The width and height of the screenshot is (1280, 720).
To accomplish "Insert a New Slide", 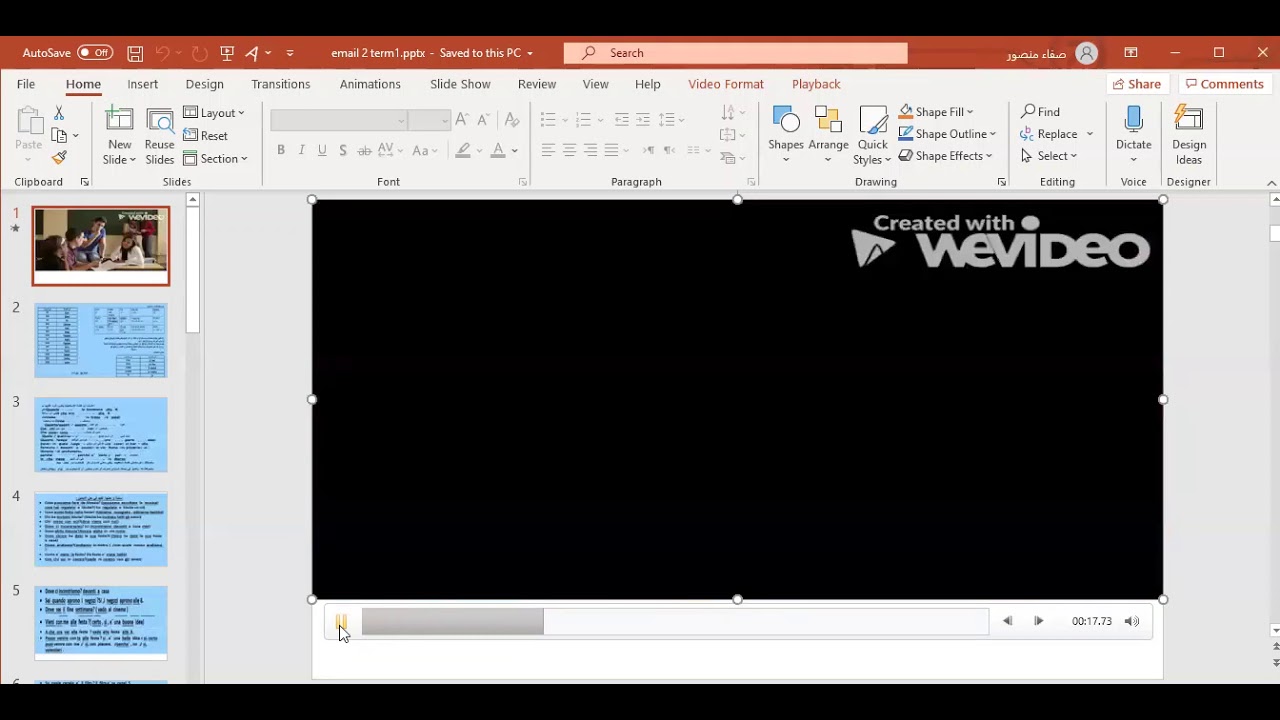I will point(119,136).
